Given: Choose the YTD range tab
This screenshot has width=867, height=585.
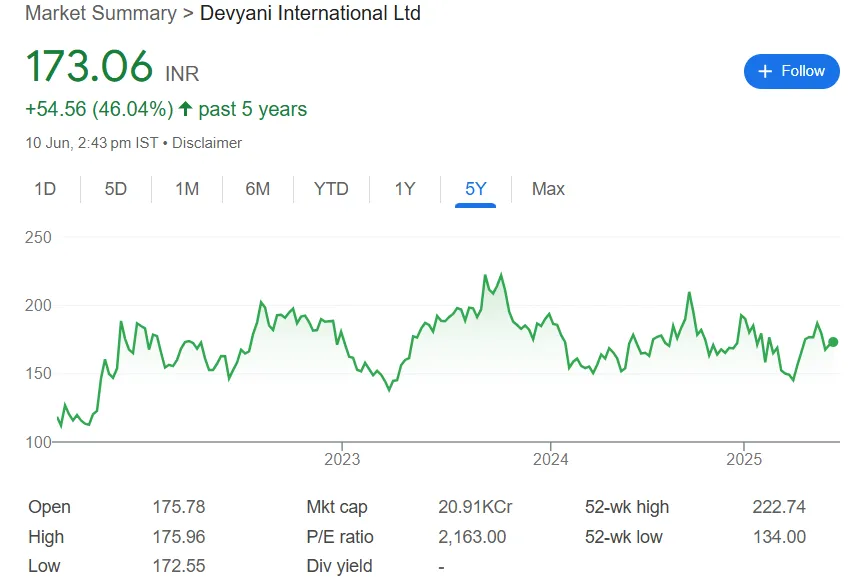Looking at the screenshot, I should click(x=331, y=189).
